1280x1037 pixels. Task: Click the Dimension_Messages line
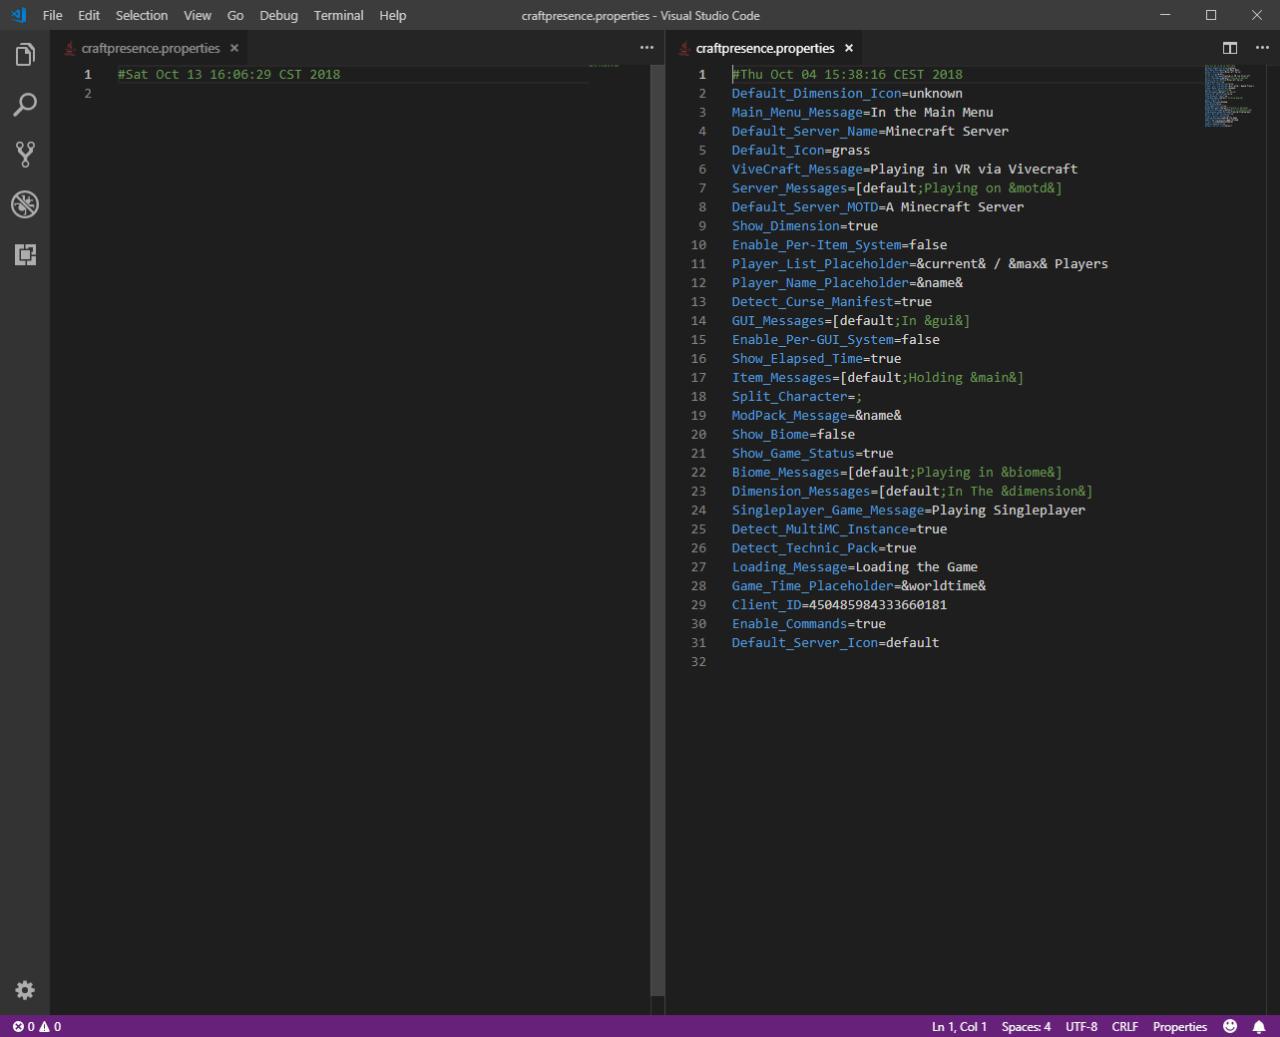coord(912,492)
